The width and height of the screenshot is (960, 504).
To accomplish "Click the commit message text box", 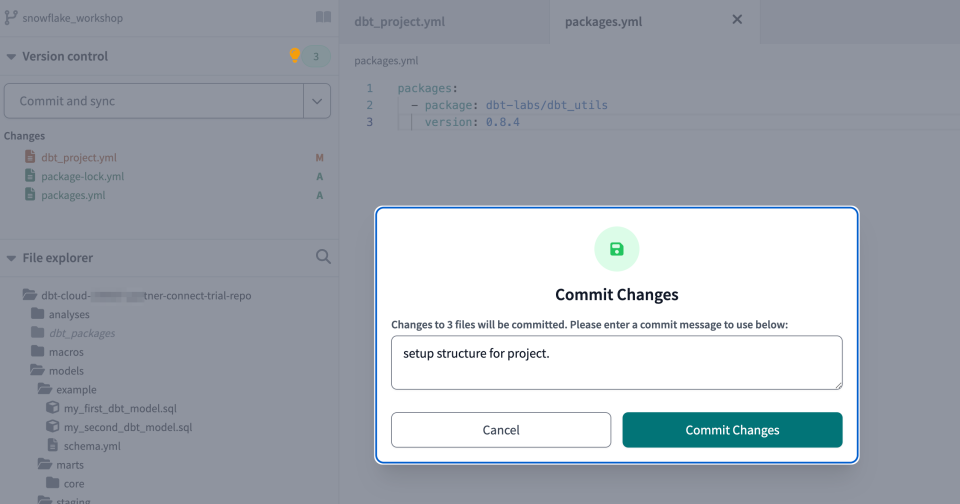I will pyautogui.click(x=616, y=362).
